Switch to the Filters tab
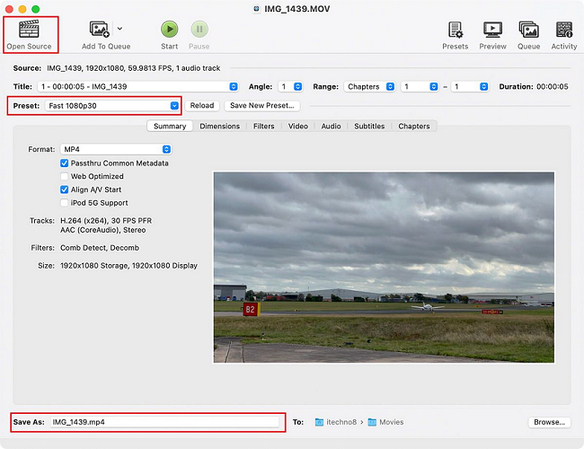Screen dimensions: 584x449 264,126
